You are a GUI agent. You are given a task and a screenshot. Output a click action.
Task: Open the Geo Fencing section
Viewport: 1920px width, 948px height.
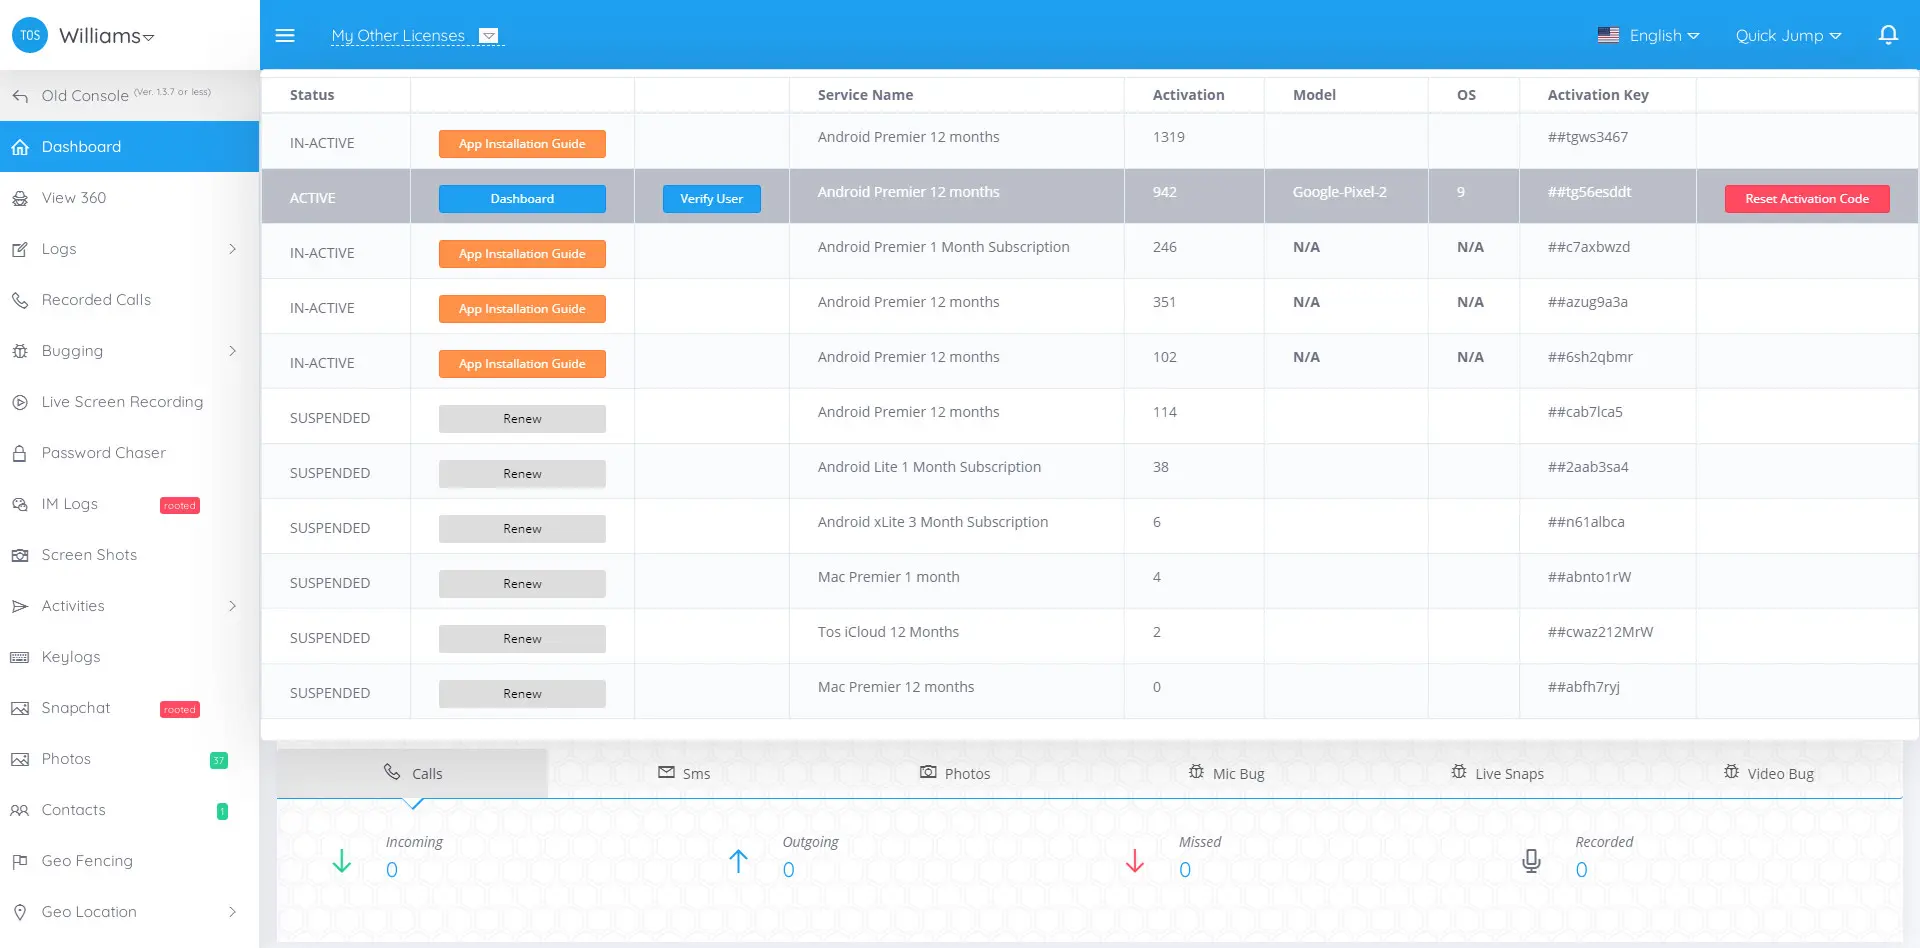pos(87,861)
